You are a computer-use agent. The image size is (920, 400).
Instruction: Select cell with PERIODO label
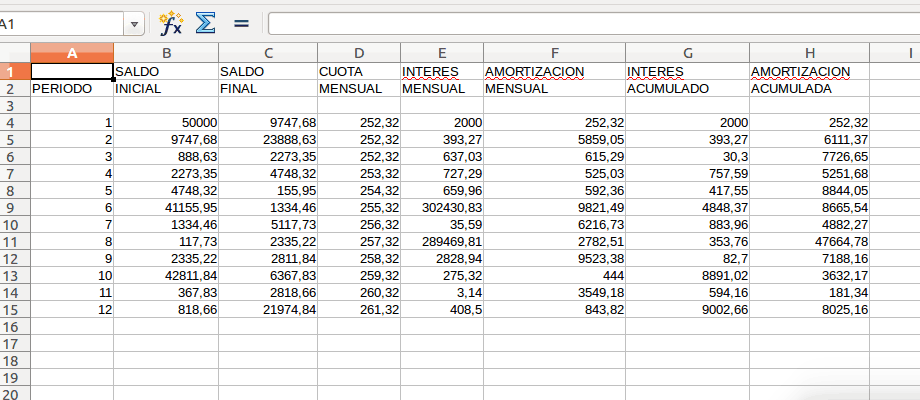[72, 89]
